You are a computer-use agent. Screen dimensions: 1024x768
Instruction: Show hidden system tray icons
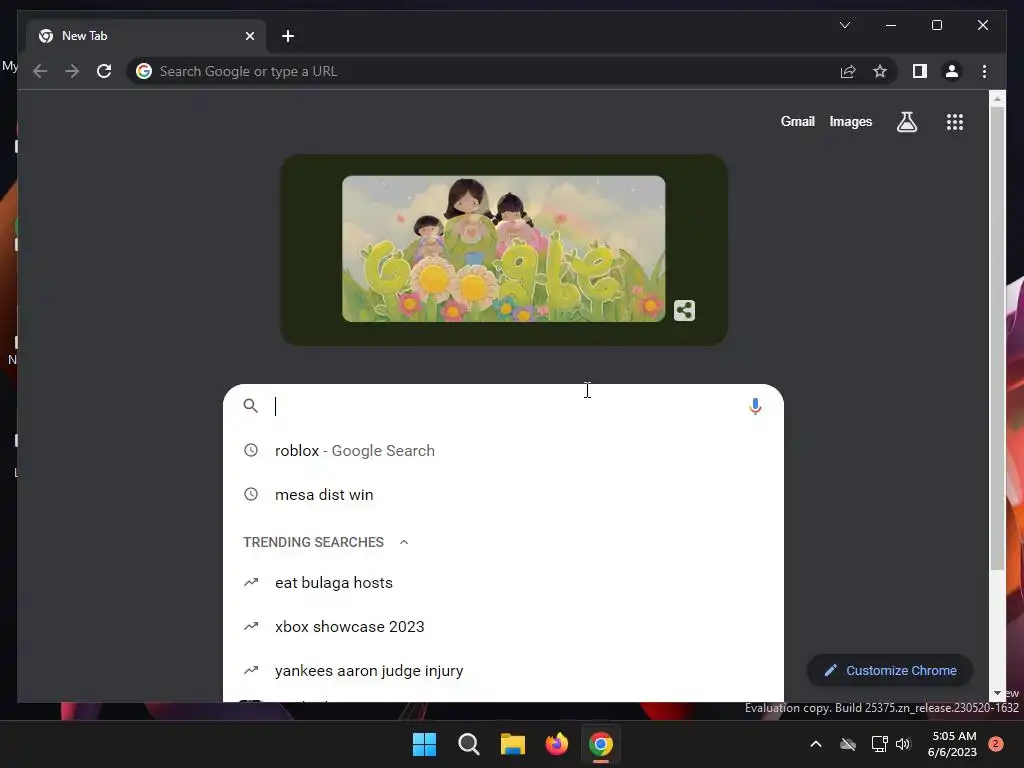816,744
